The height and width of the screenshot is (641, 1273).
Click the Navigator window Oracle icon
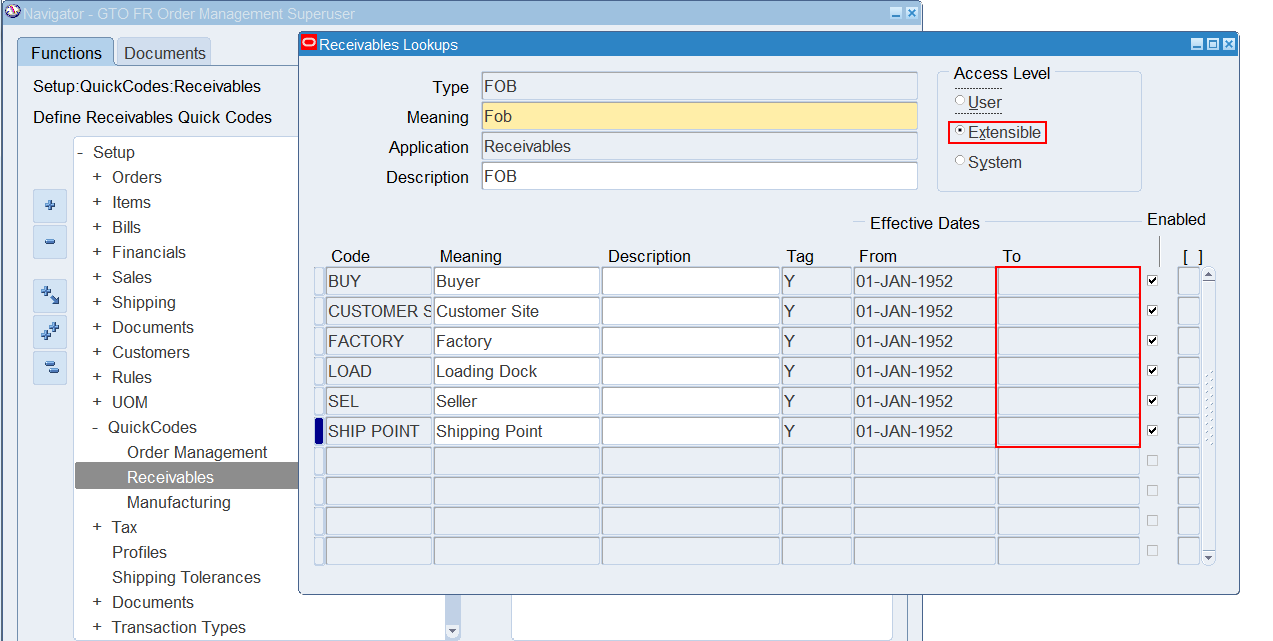[11, 13]
